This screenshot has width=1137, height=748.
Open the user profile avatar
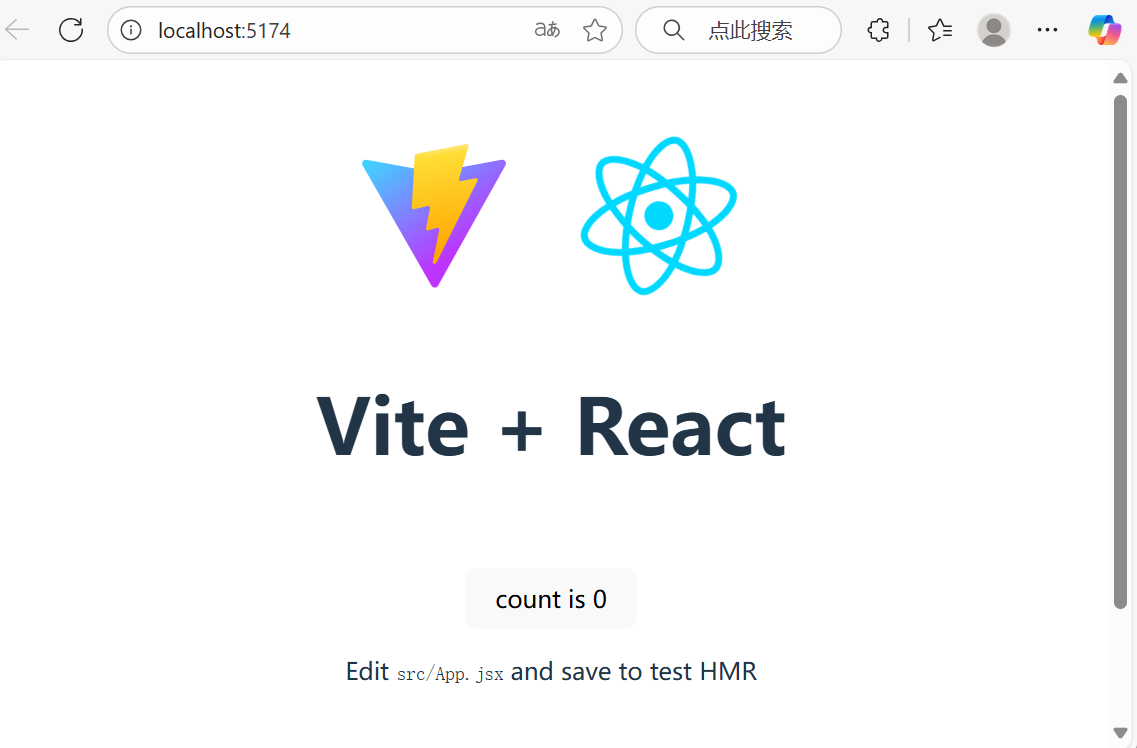pyautogui.click(x=993, y=30)
